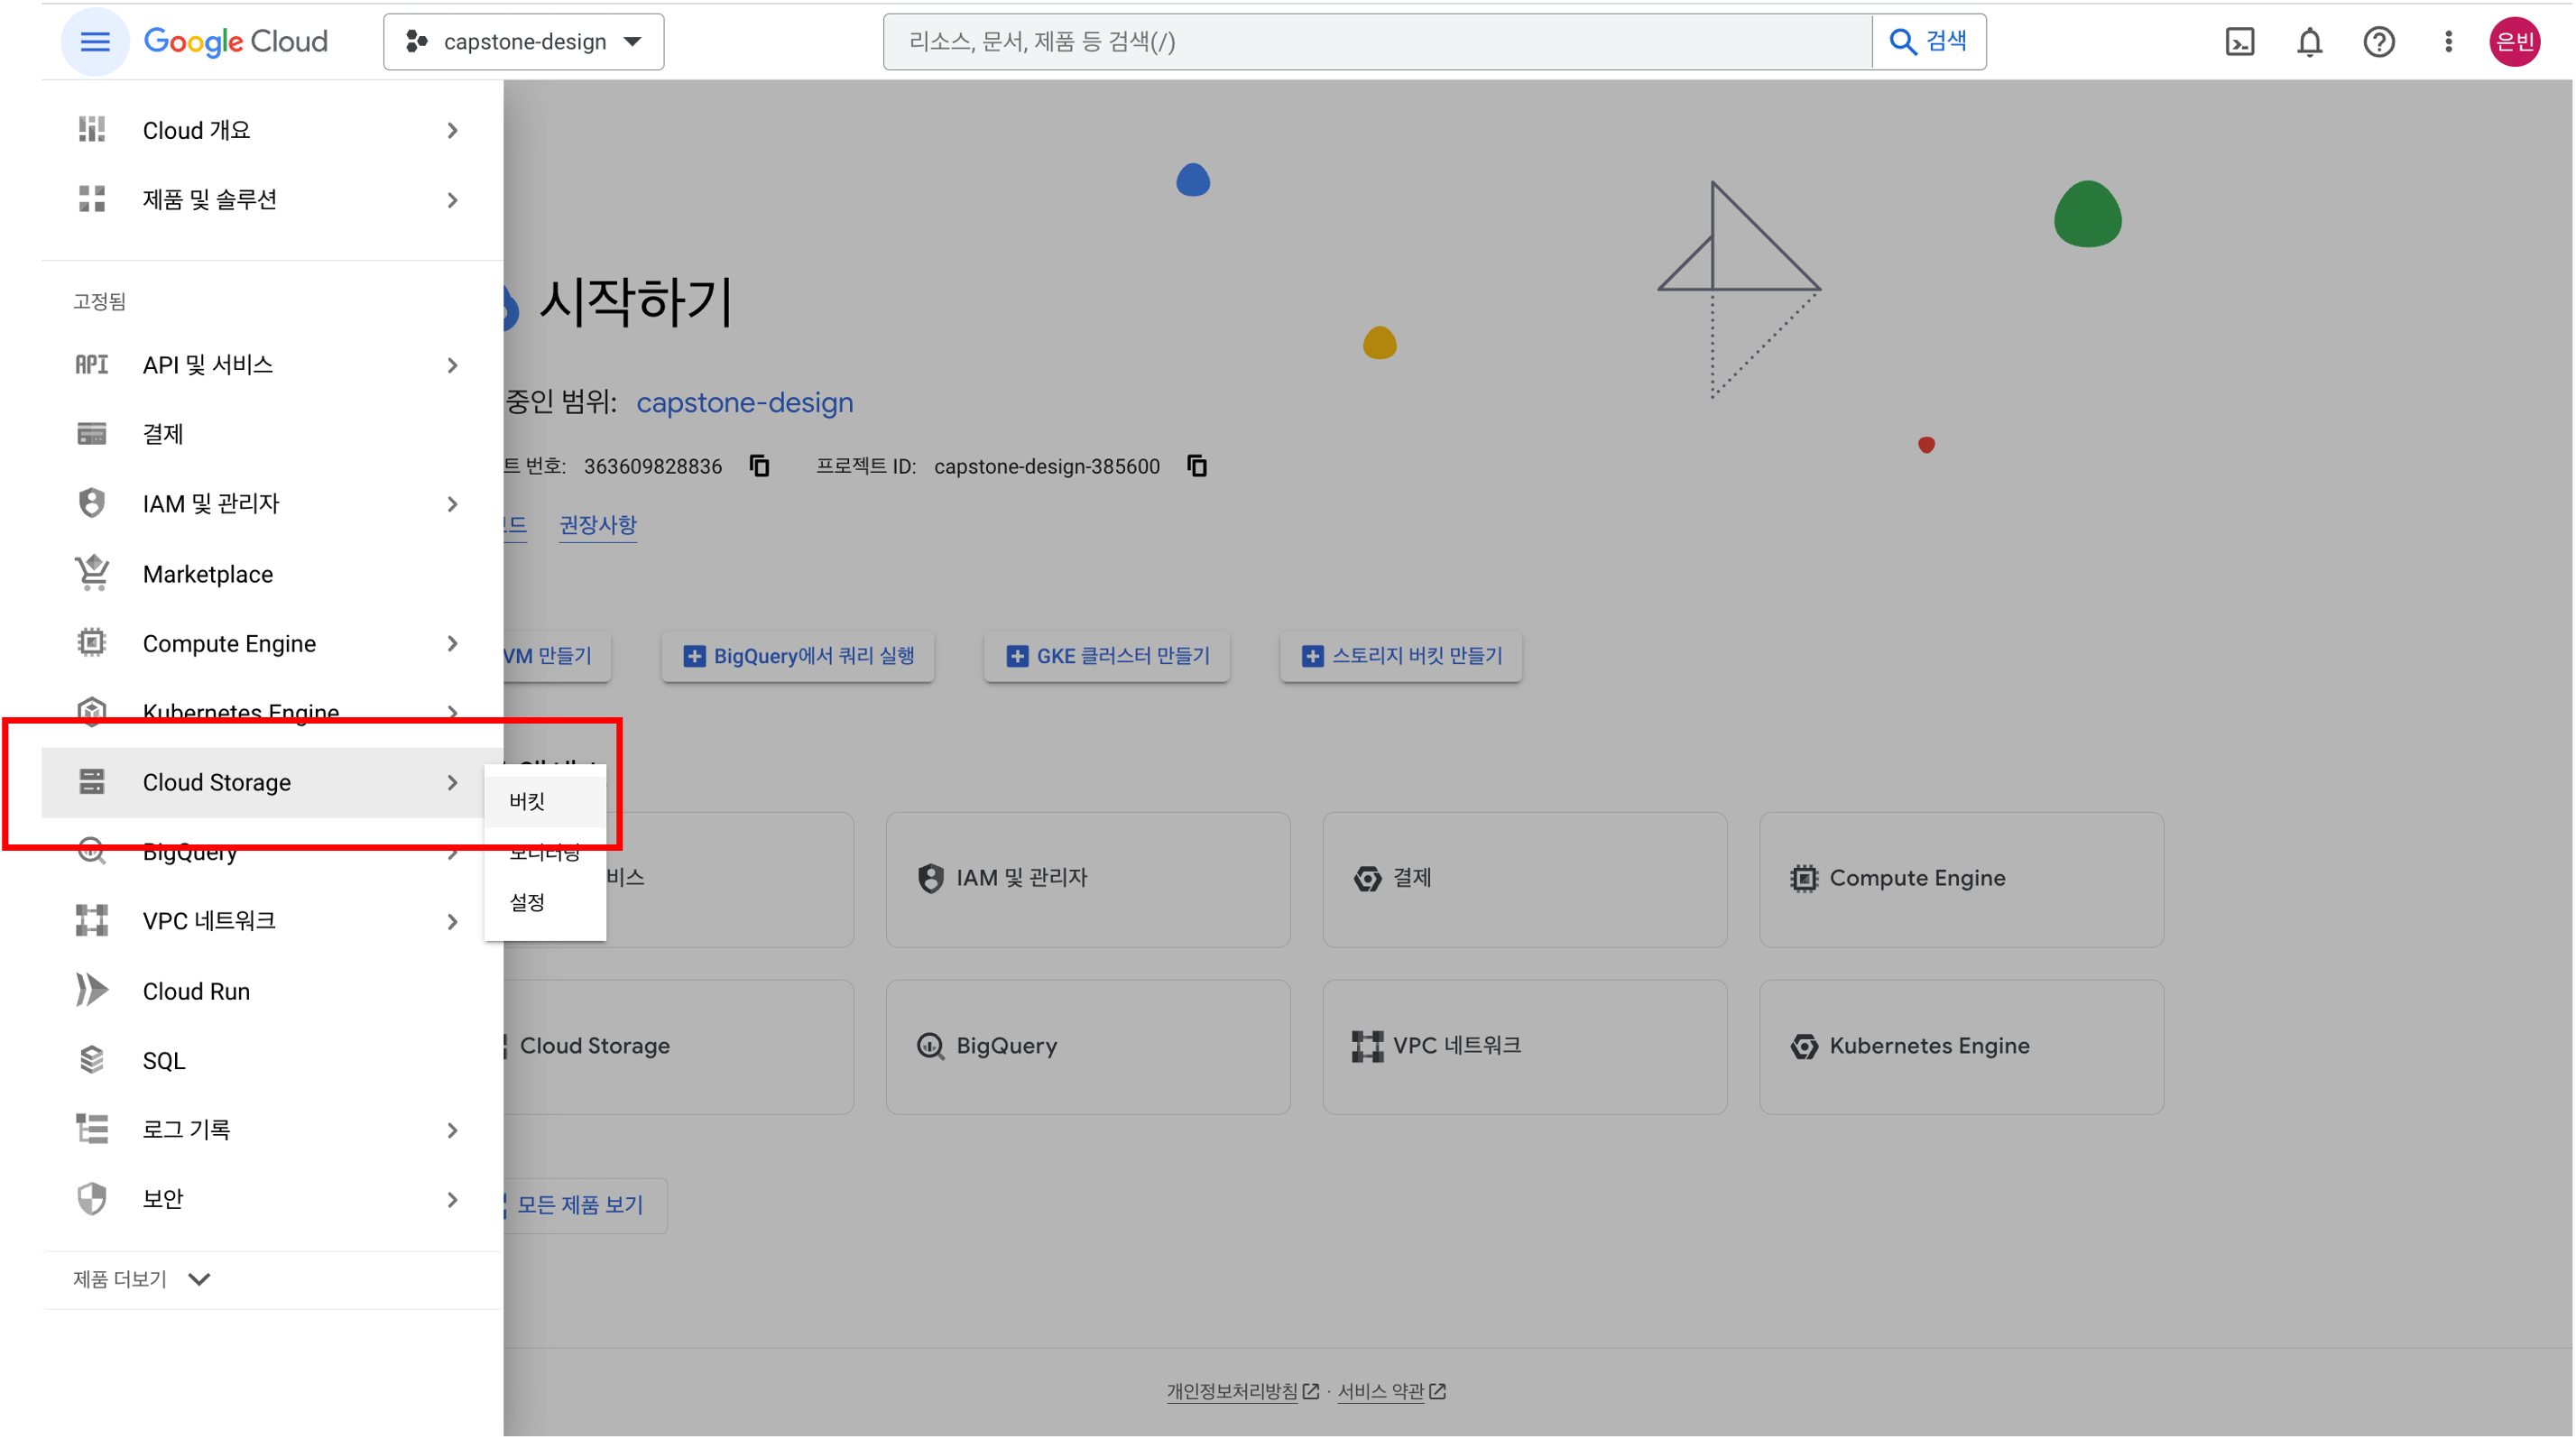Open Marketplace from the sidebar
This screenshot has height=1439, width=2576.
click(x=207, y=574)
